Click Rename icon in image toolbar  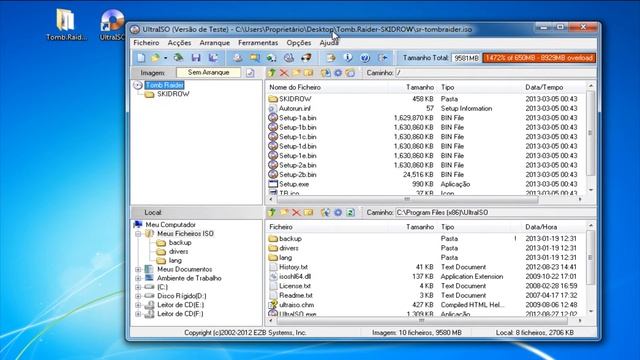coord(309,73)
